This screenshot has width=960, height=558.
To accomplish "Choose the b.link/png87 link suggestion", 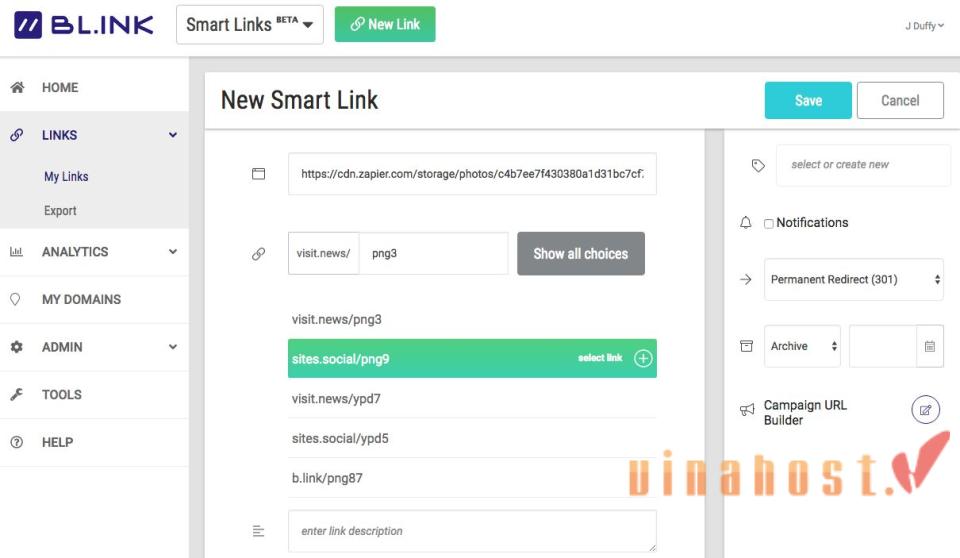I will [x=327, y=478].
